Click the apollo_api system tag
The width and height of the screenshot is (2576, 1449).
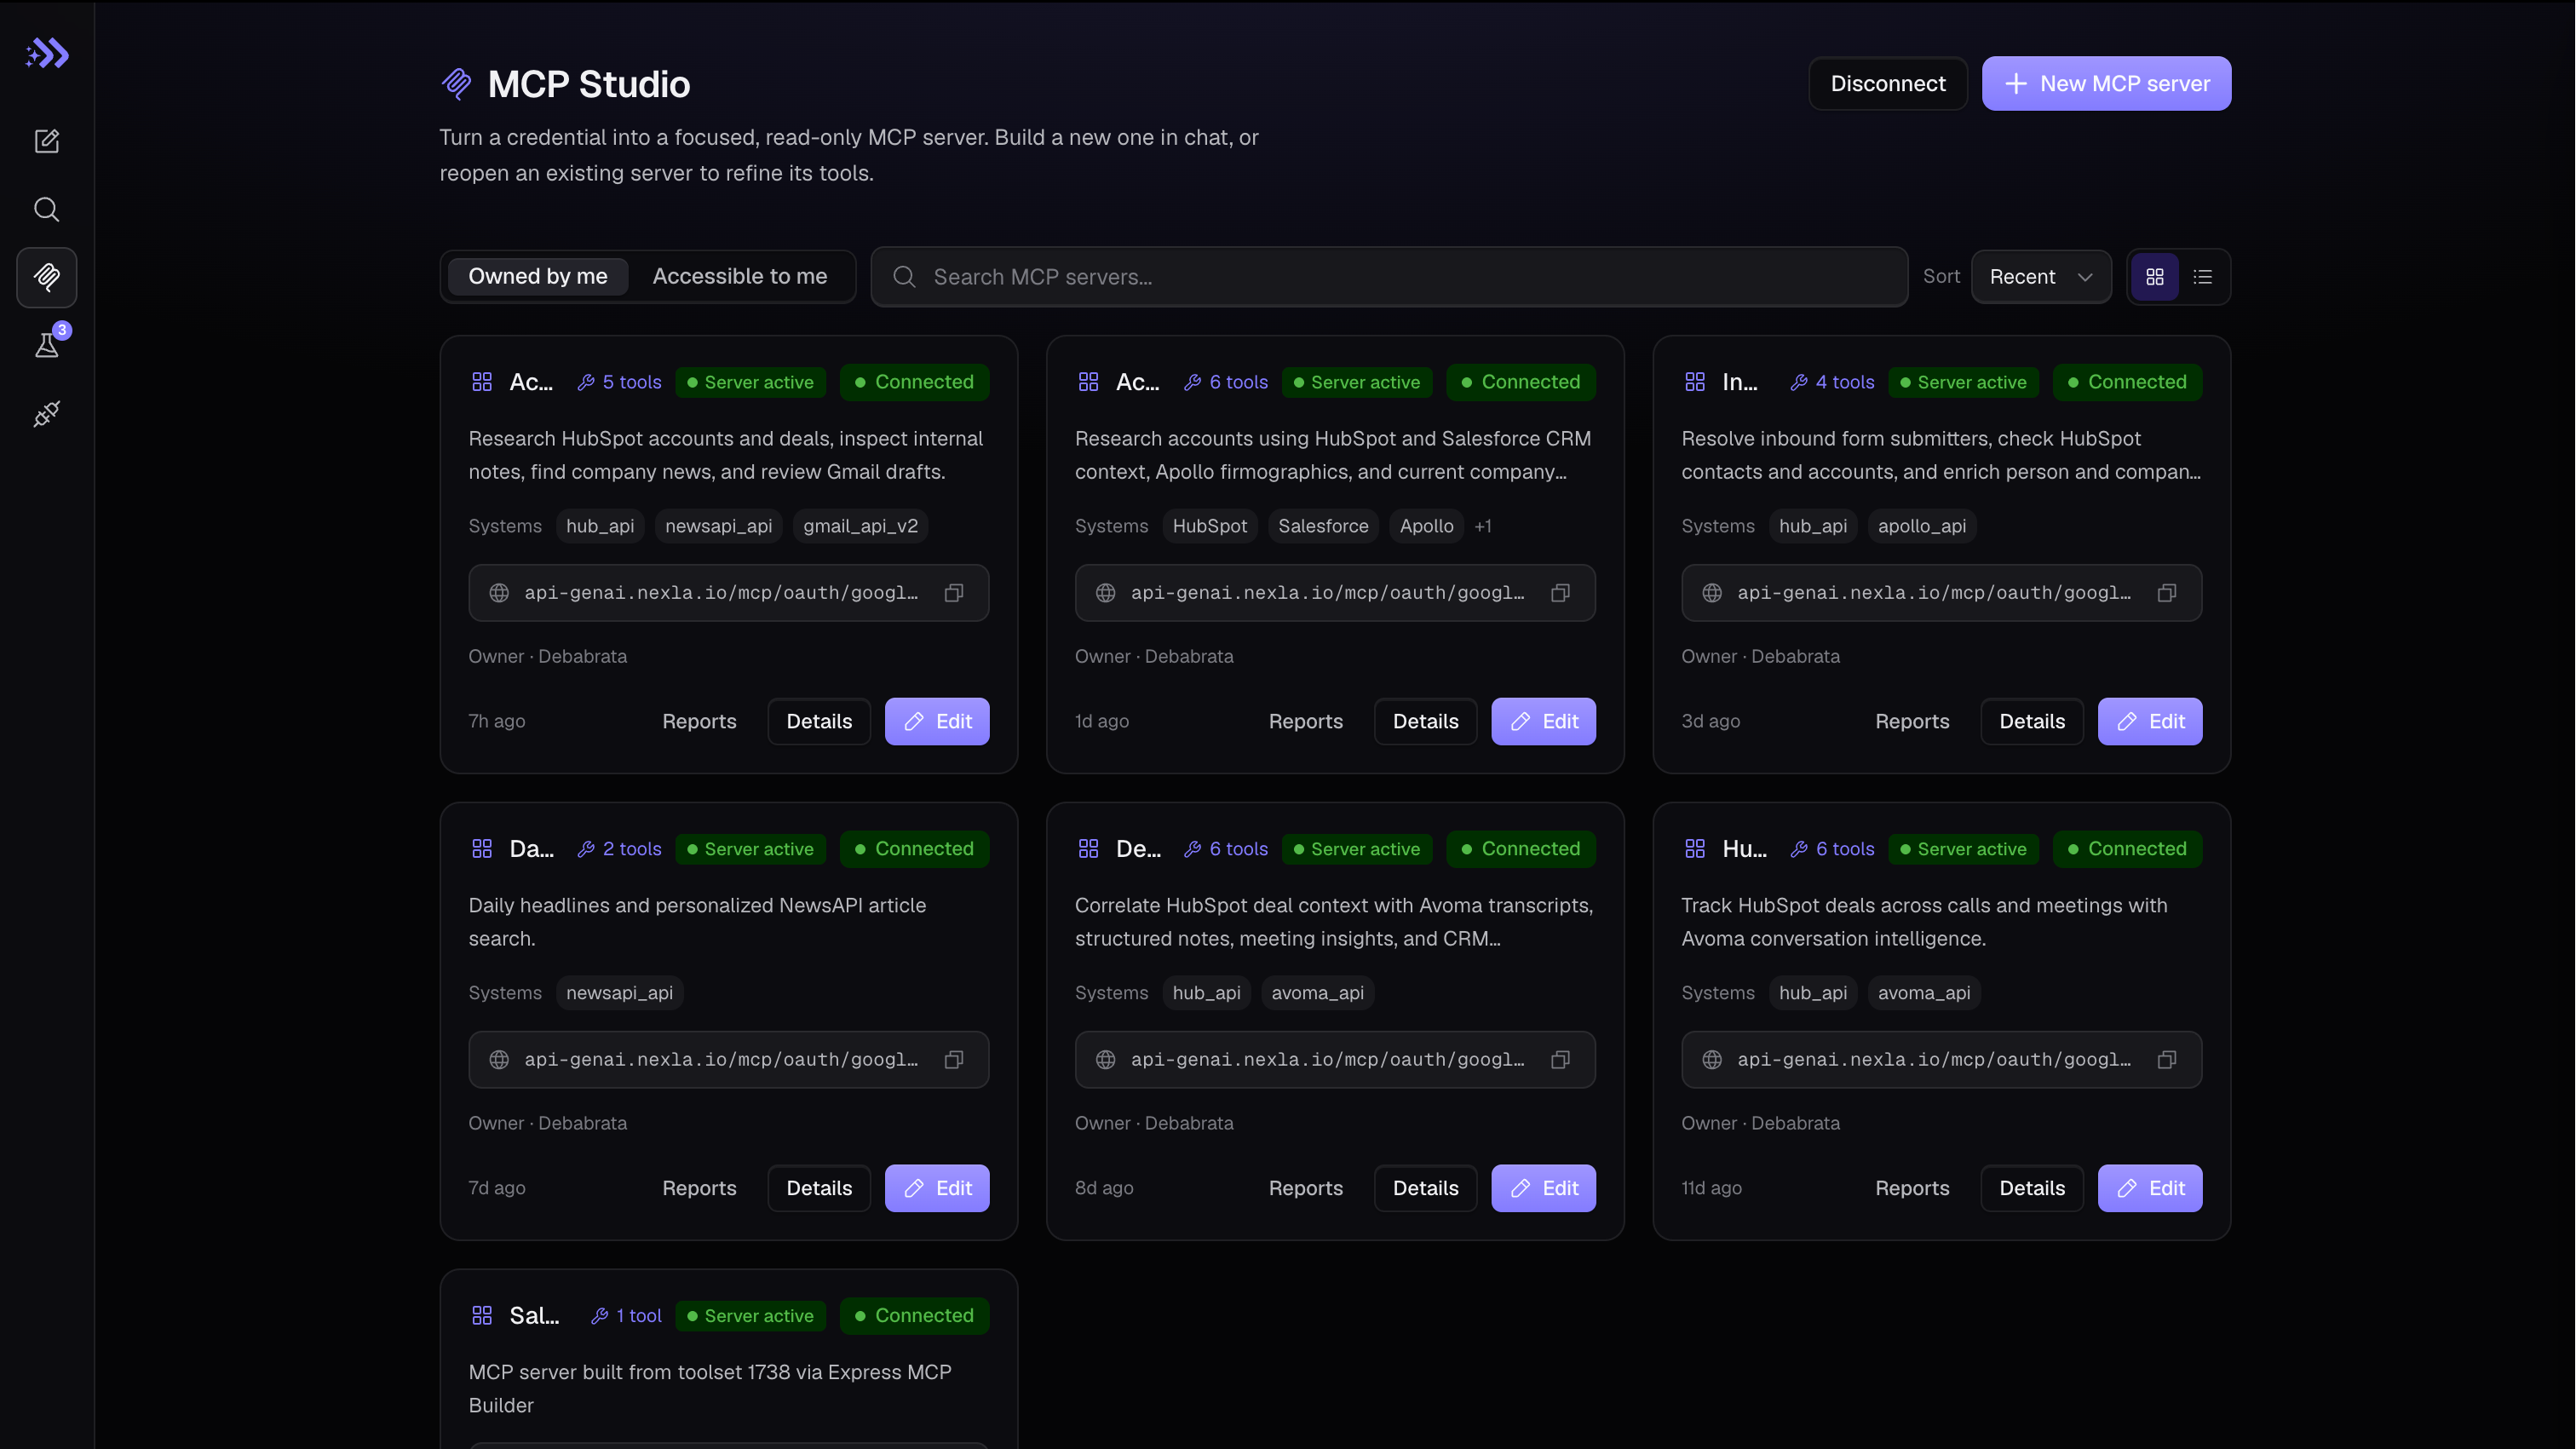click(x=1921, y=526)
